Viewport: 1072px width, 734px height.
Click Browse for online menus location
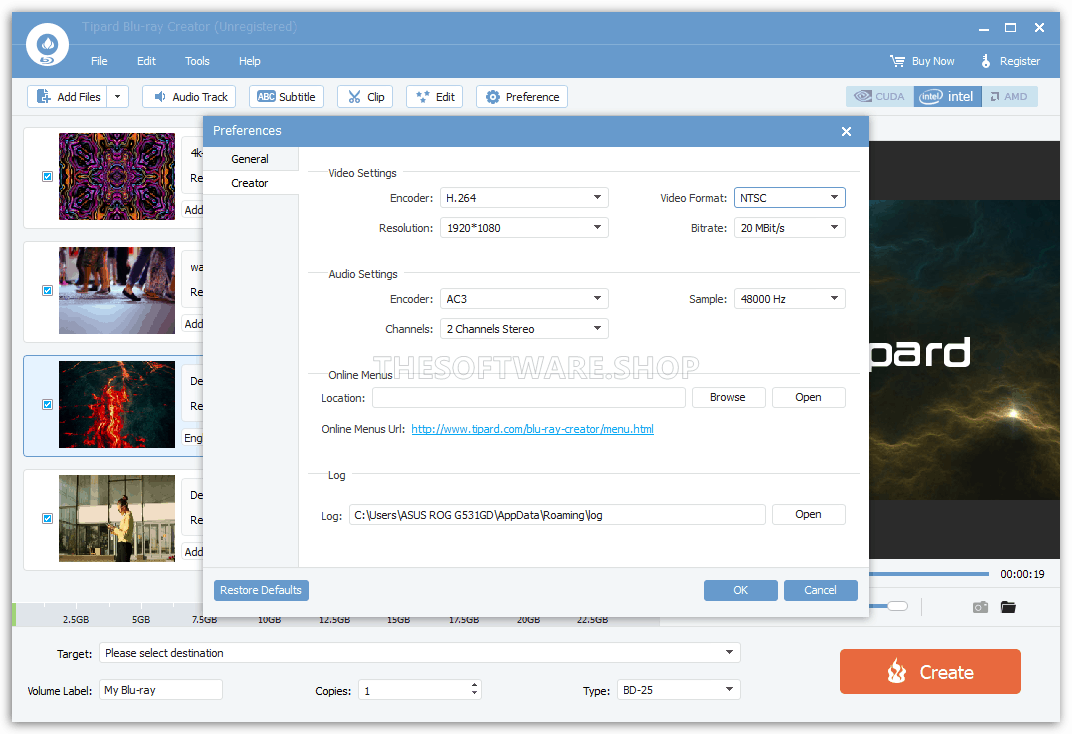click(x=728, y=398)
